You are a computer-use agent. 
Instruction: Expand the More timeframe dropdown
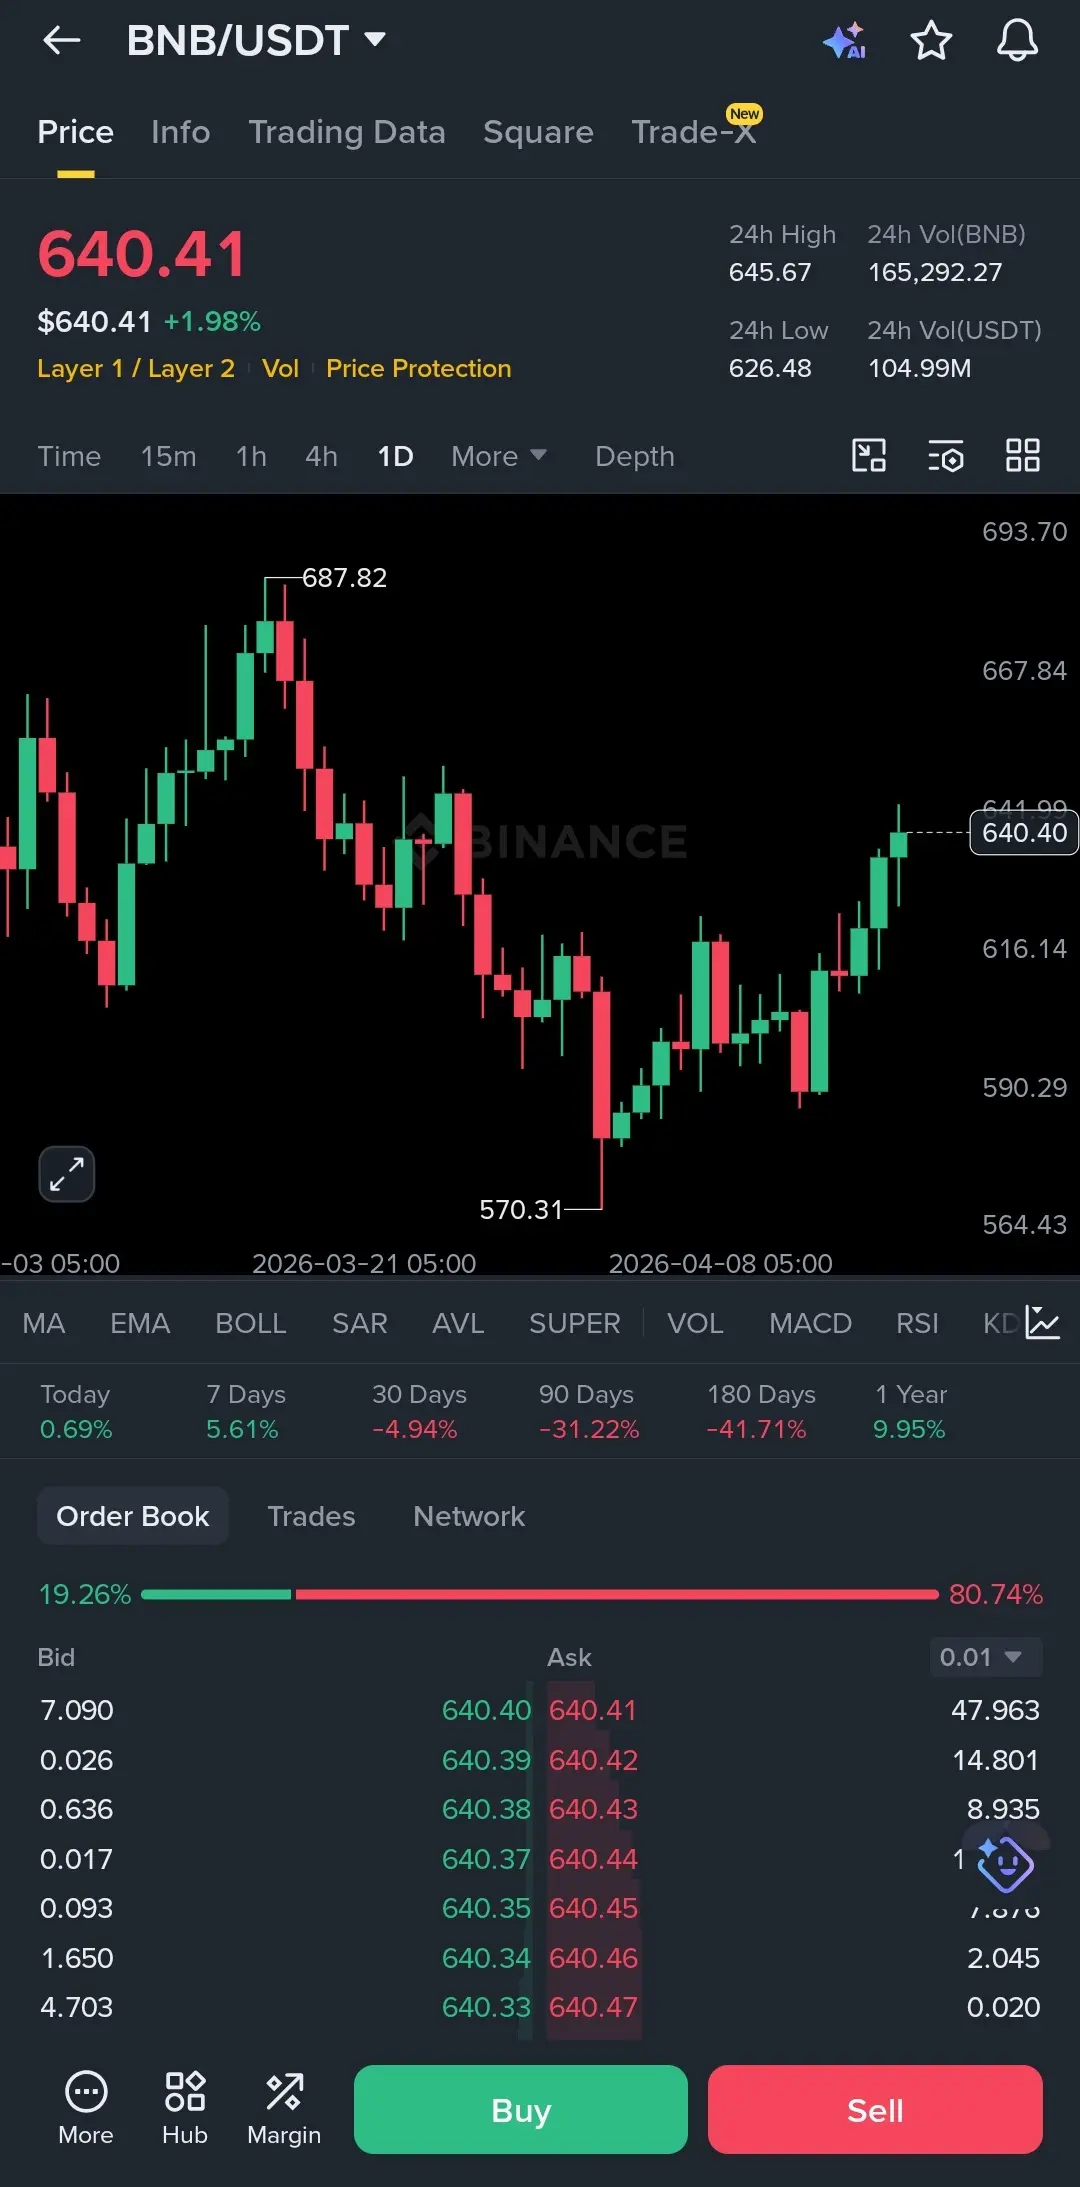click(x=499, y=456)
